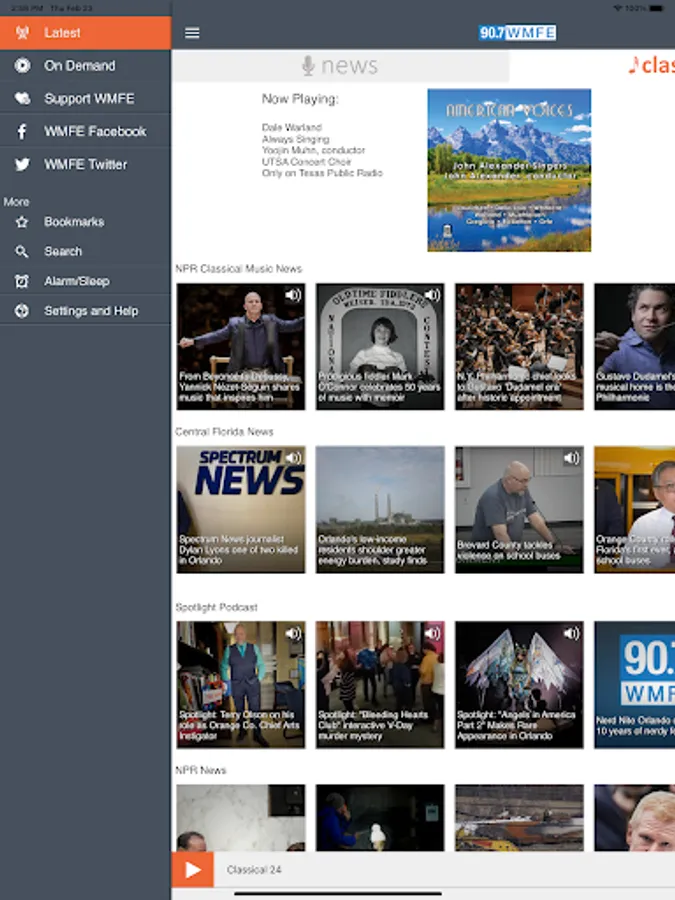Click the Classical 24 stream label
This screenshot has height=900, width=675.
coord(254,870)
